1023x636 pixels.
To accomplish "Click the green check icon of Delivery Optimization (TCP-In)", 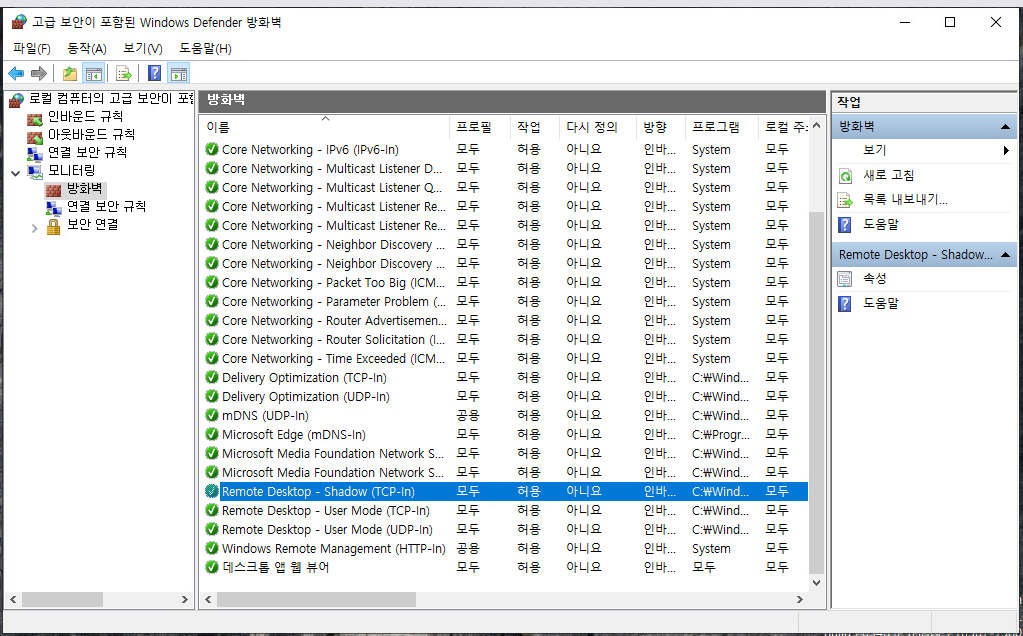I will click(x=211, y=378).
